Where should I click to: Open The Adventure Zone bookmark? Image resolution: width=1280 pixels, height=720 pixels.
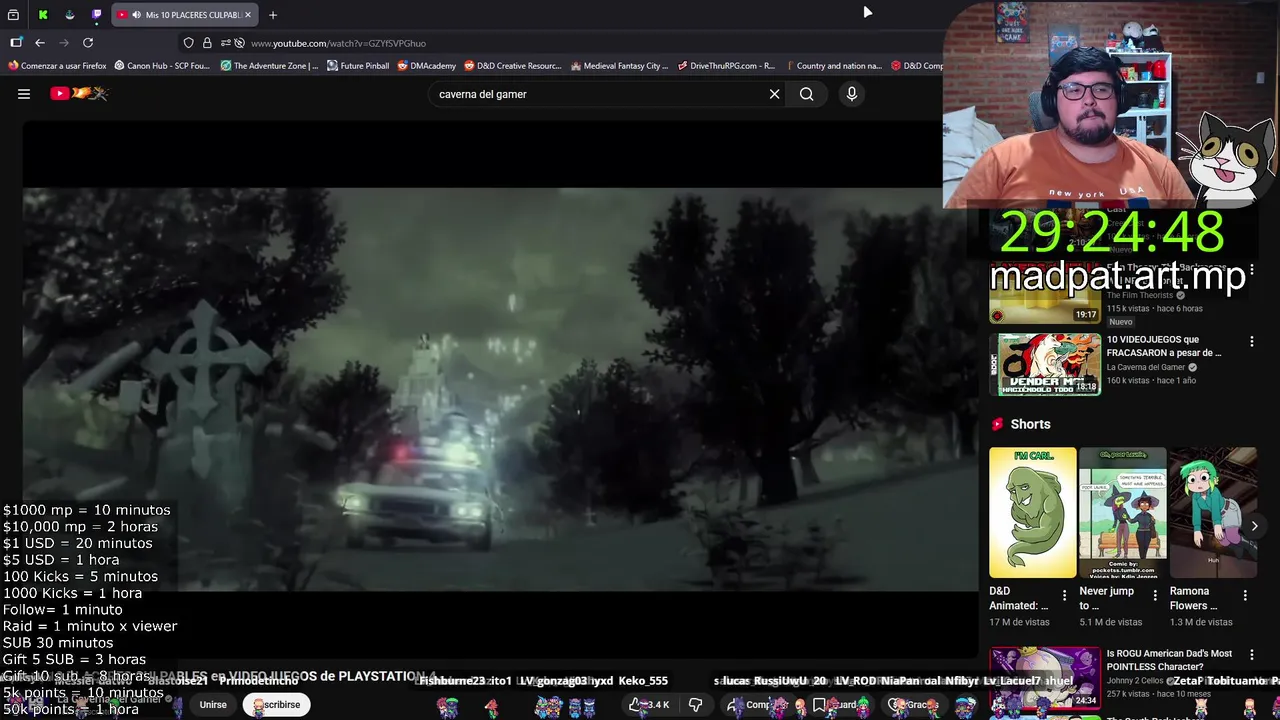coord(269,66)
